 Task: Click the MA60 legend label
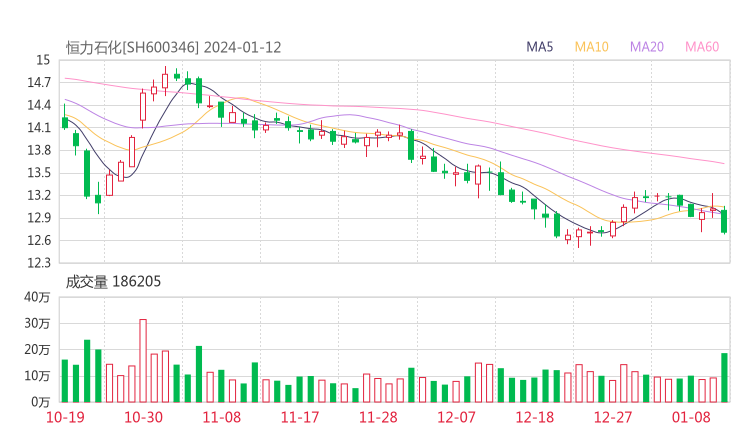(702, 47)
